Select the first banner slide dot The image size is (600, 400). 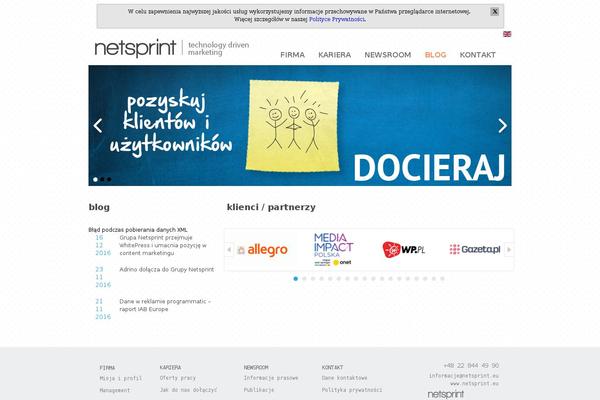95,179
